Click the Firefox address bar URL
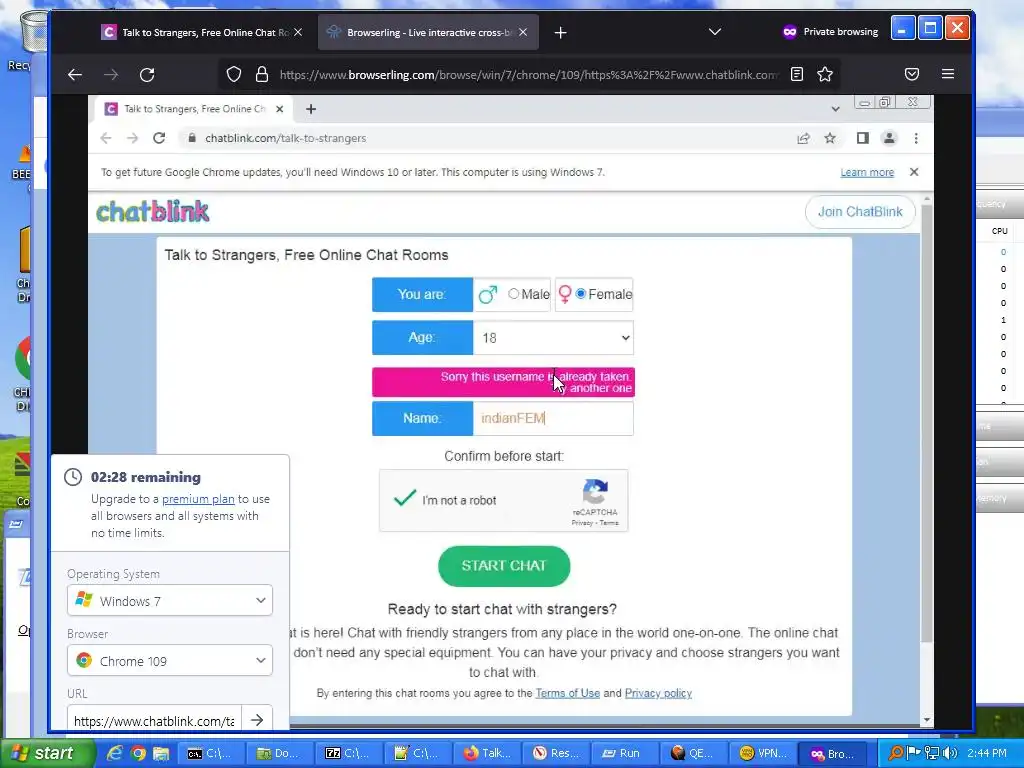Screen dimensions: 1024x768 click(x=529, y=74)
